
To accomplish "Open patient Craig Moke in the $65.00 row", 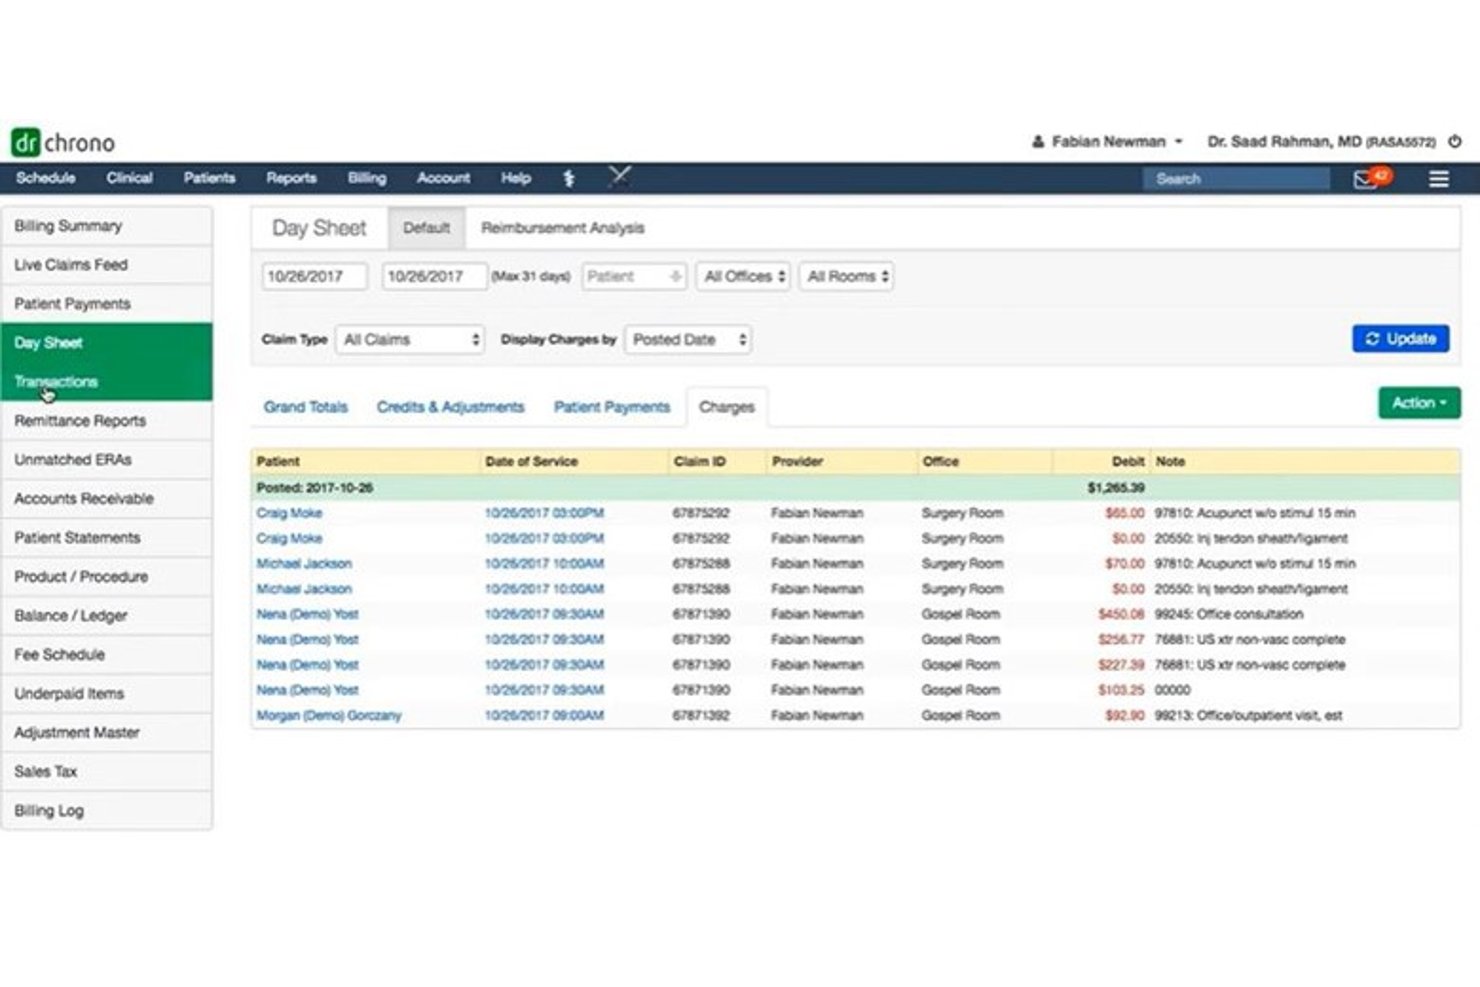I will [289, 513].
